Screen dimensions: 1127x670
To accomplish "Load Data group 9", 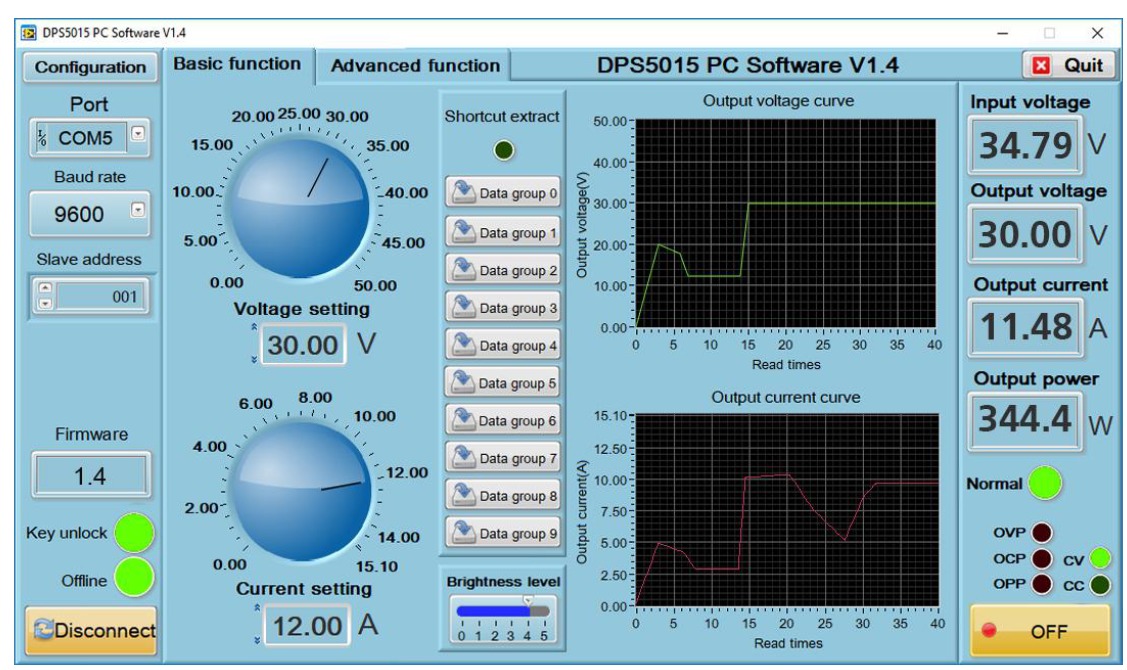I will click(x=503, y=533).
